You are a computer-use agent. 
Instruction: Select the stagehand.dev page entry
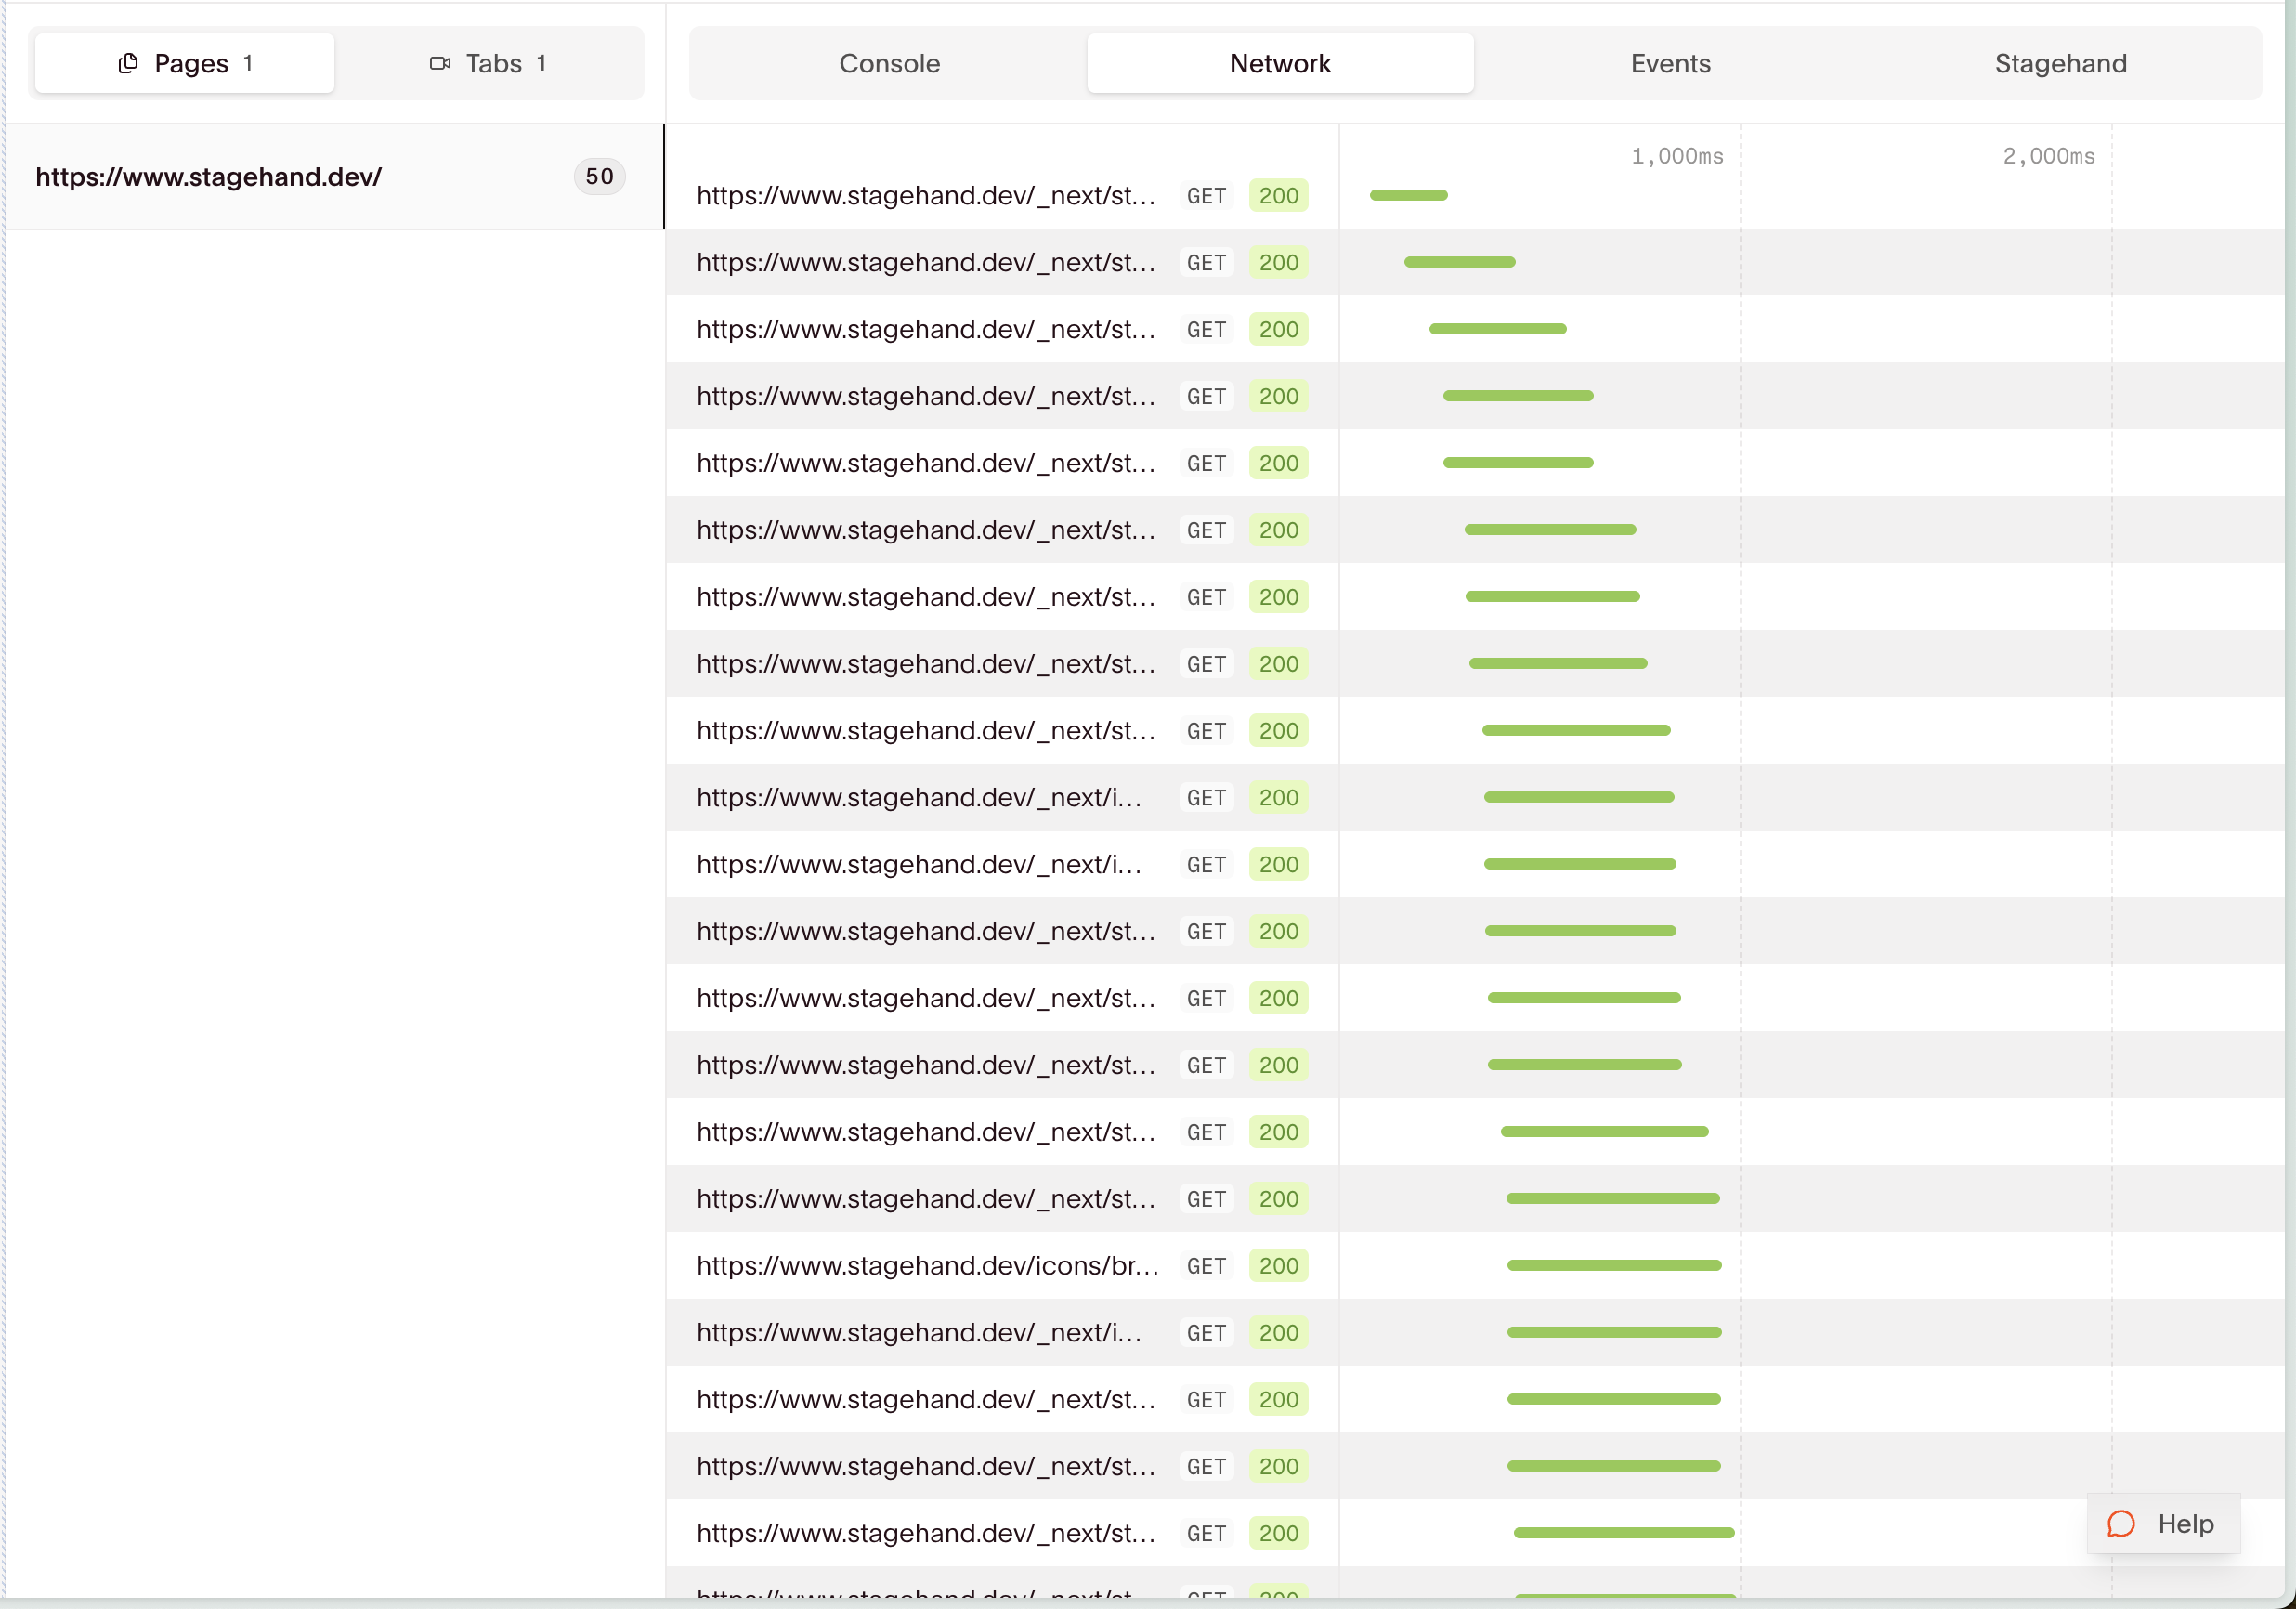pos(209,177)
